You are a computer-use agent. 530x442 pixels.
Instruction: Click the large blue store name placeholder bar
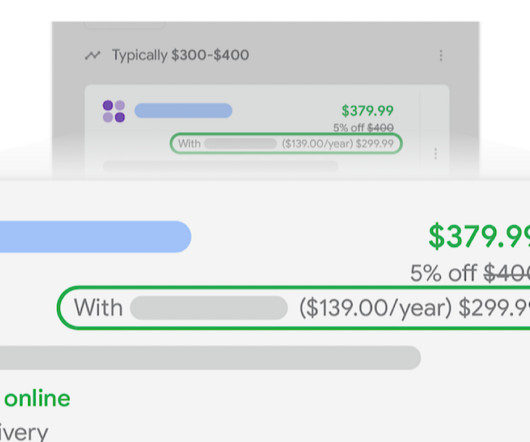pyautogui.click(x=96, y=237)
